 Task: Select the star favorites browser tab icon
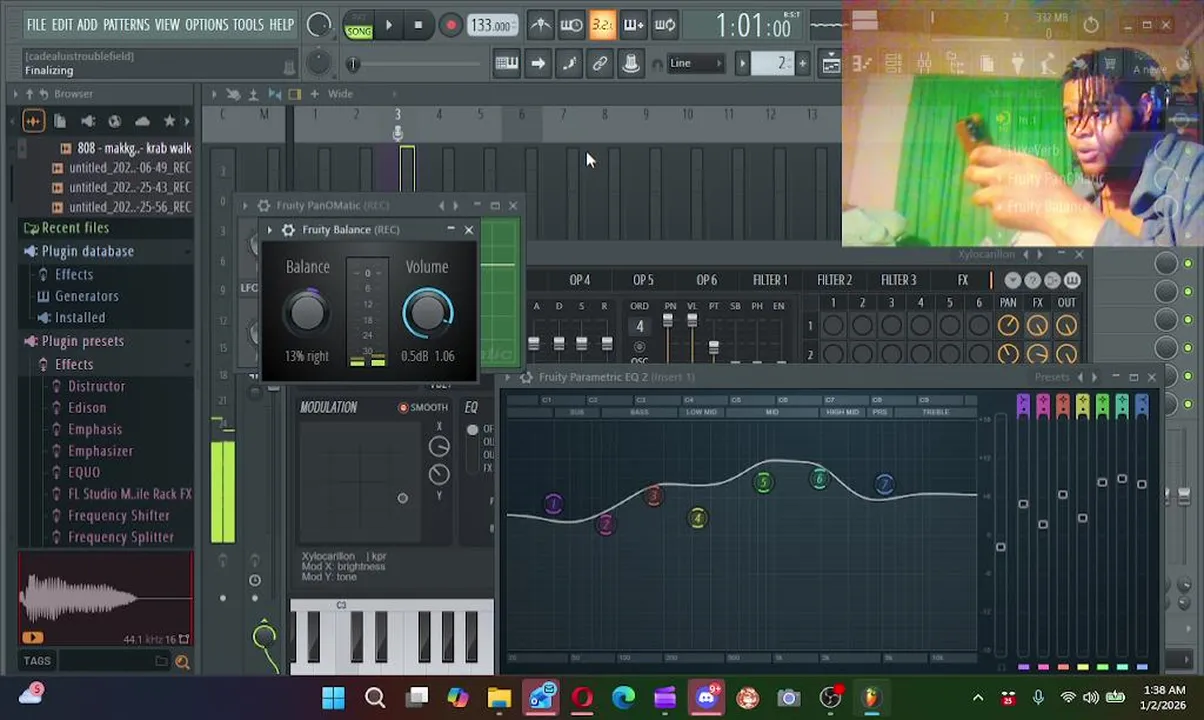coord(169,121)
